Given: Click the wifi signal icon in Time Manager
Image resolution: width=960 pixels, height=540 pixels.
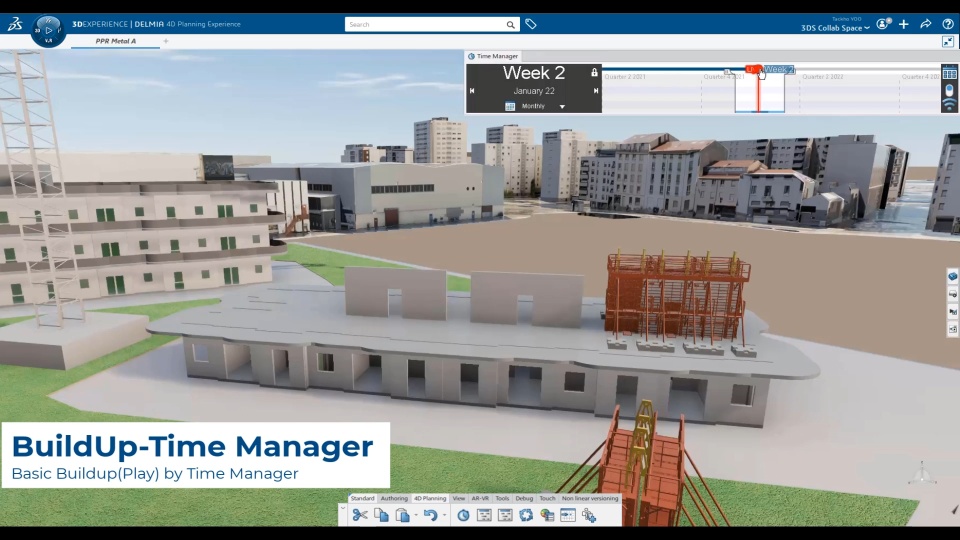Looking at the screenshot, I should [x=950, y=105].
